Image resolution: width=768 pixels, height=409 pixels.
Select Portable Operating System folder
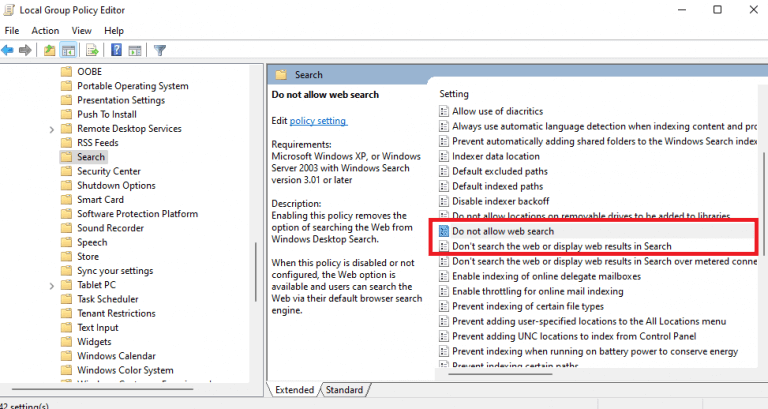133,86
